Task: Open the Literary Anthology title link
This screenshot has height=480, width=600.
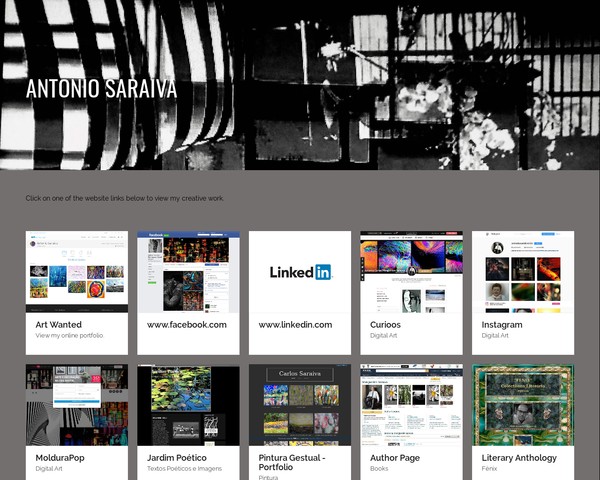Action: 519,457
